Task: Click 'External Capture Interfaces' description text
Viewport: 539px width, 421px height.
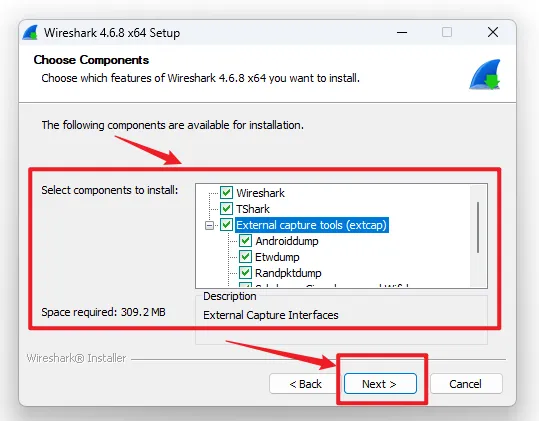Action: [x=271, y=315]
